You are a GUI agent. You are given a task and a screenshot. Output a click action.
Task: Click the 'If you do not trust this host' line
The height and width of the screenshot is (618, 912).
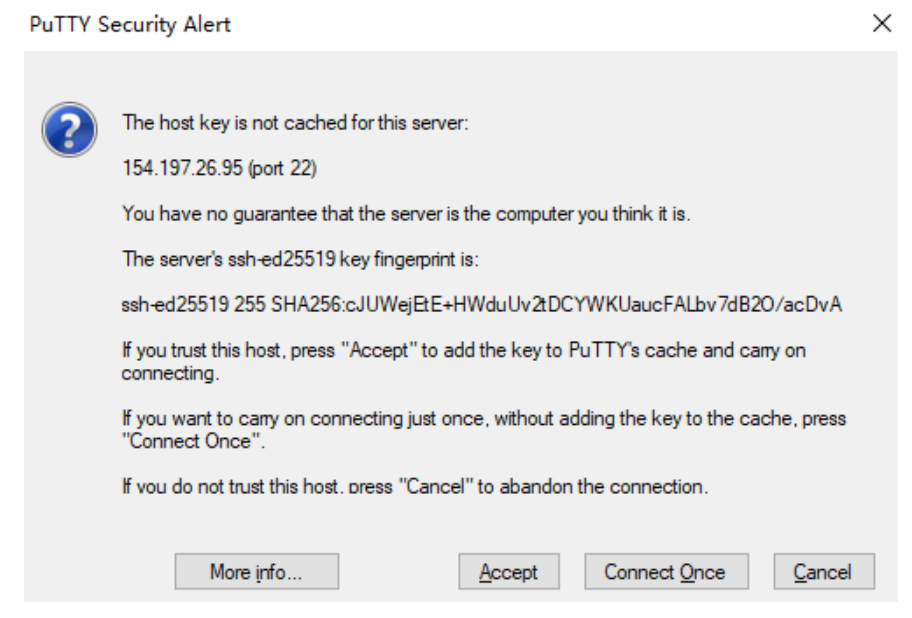pyautogui.click(x=415, y=486)
